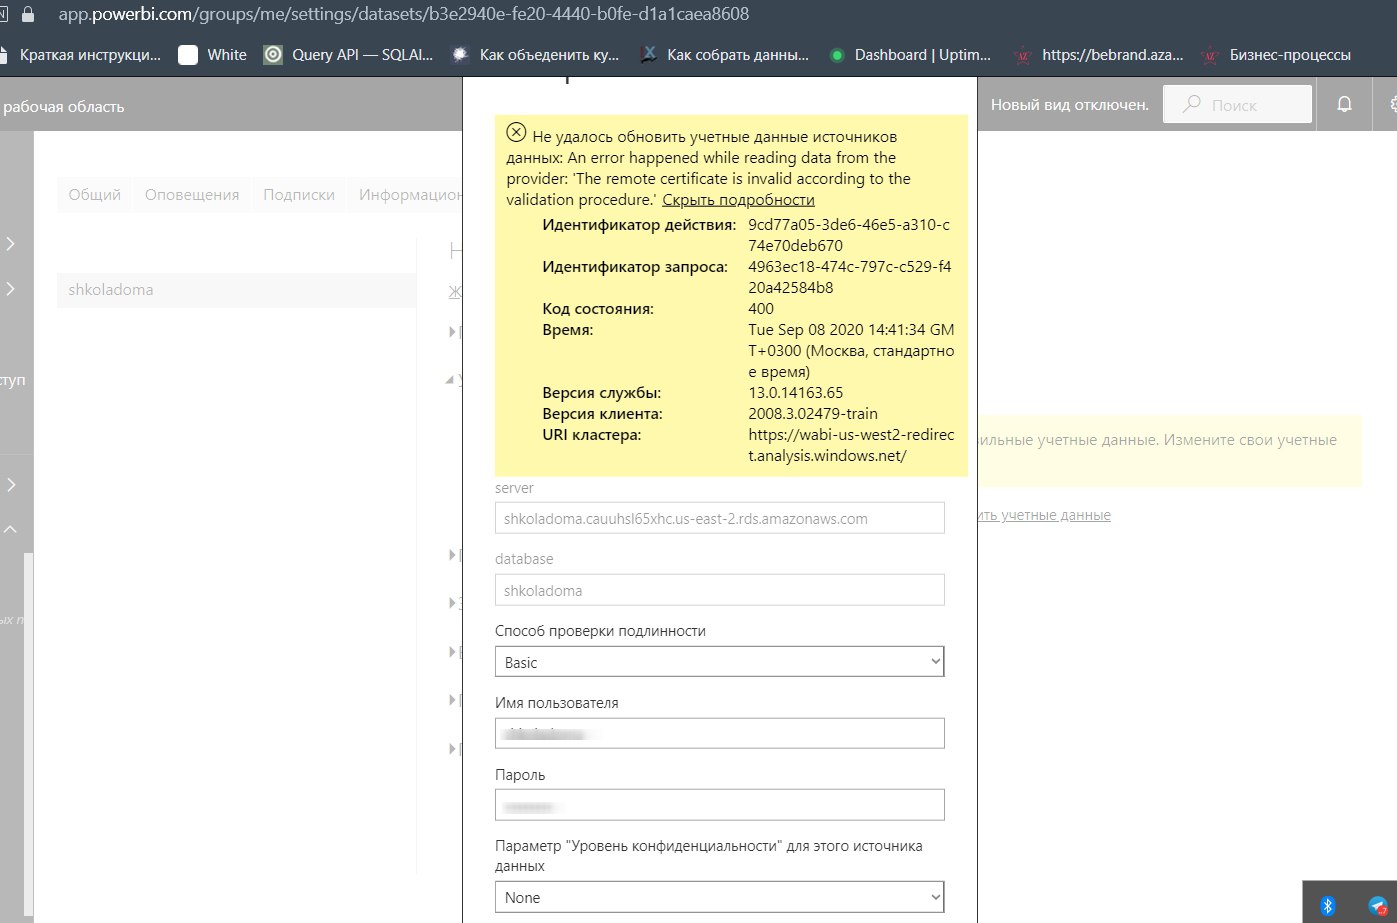Click the lock icon in address bar
Screen dimensions: 1397x923
coord(27,14)
